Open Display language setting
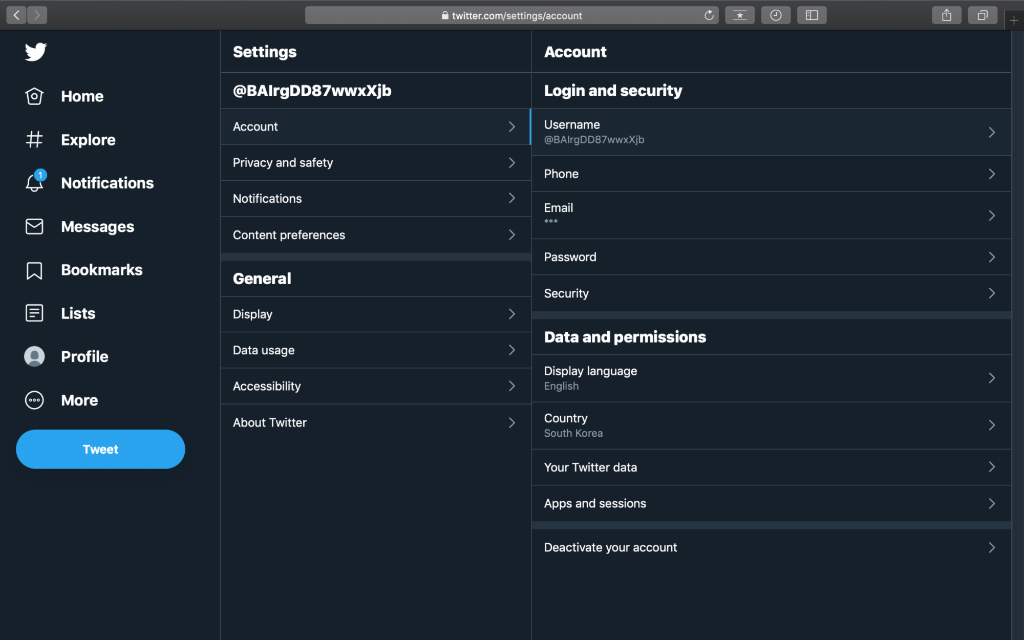 tap(771, 378)
